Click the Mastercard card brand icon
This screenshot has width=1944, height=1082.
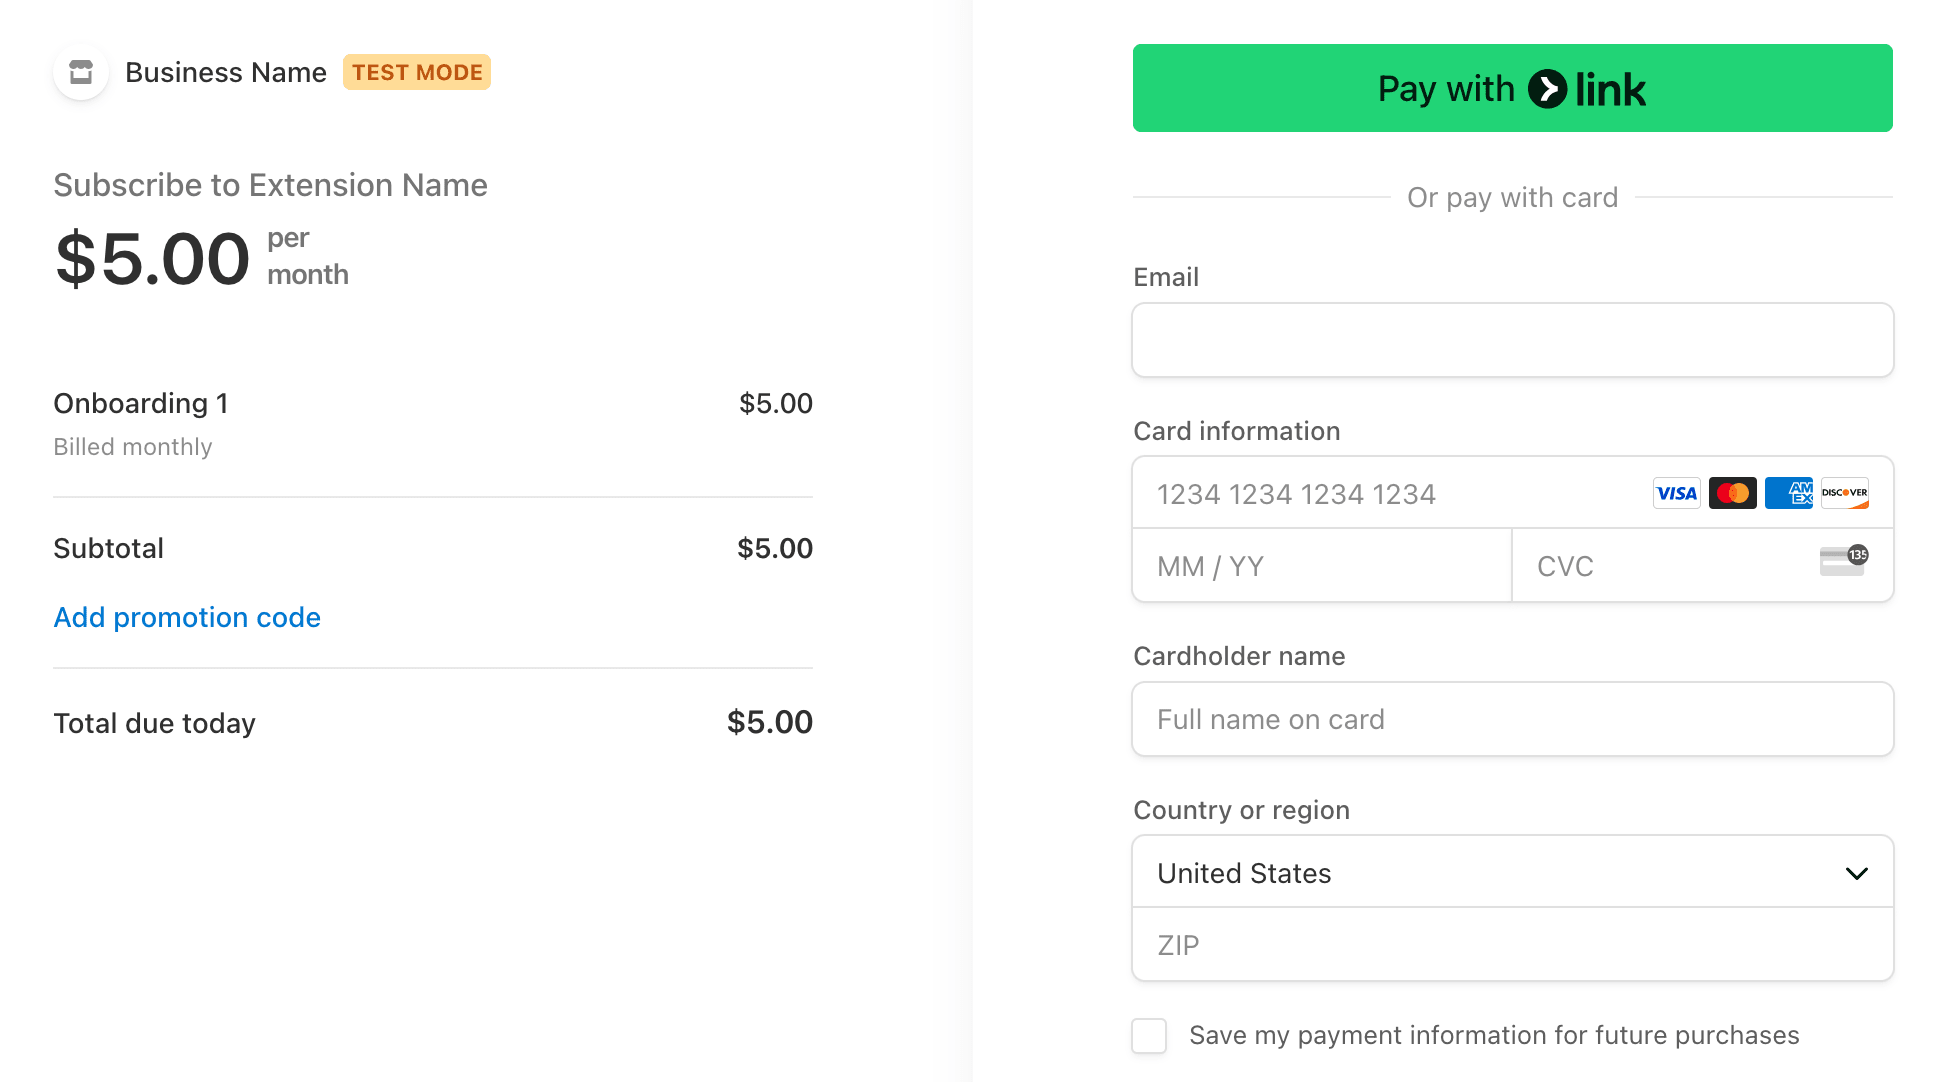(1732, 493)
